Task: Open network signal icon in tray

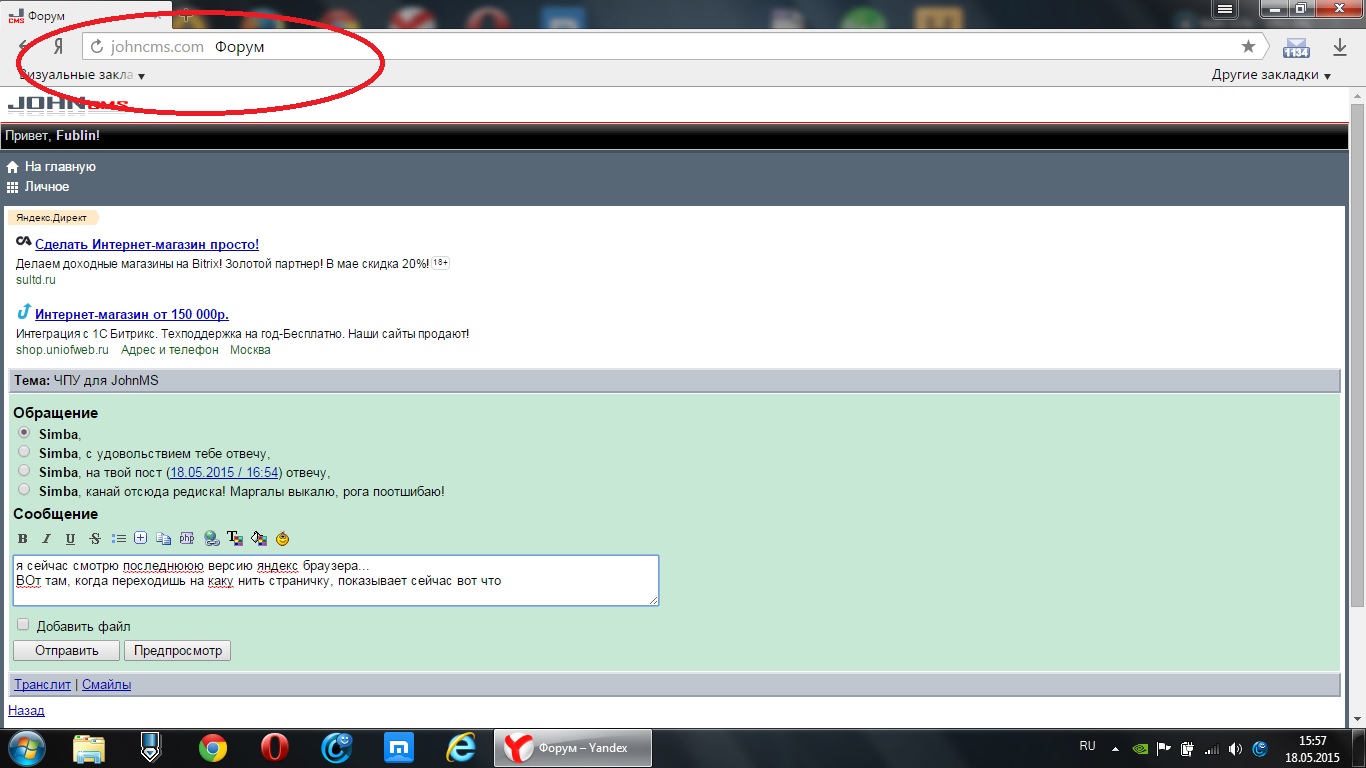Action: (x=1212, y=748)
